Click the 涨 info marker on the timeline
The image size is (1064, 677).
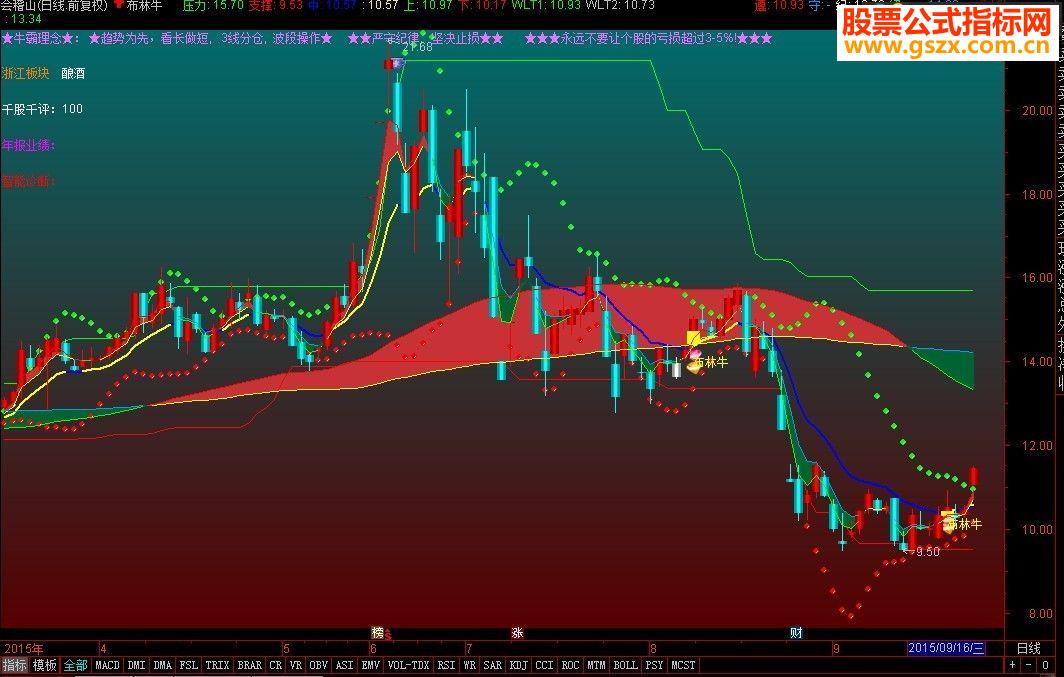pyautogui.click(x=517, y=633)
